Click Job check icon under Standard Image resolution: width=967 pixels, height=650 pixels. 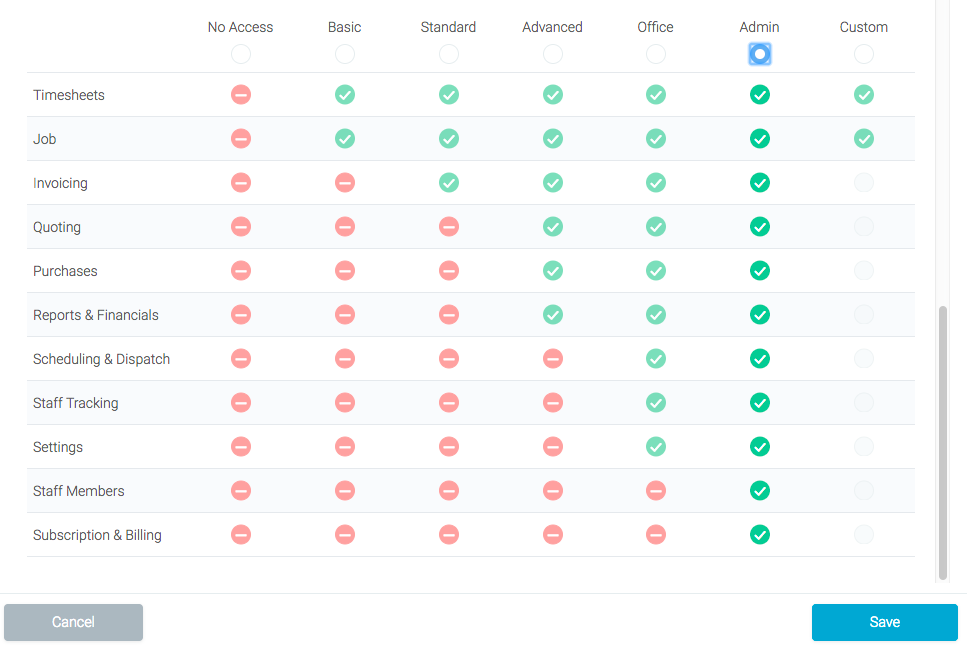[449, 139]
